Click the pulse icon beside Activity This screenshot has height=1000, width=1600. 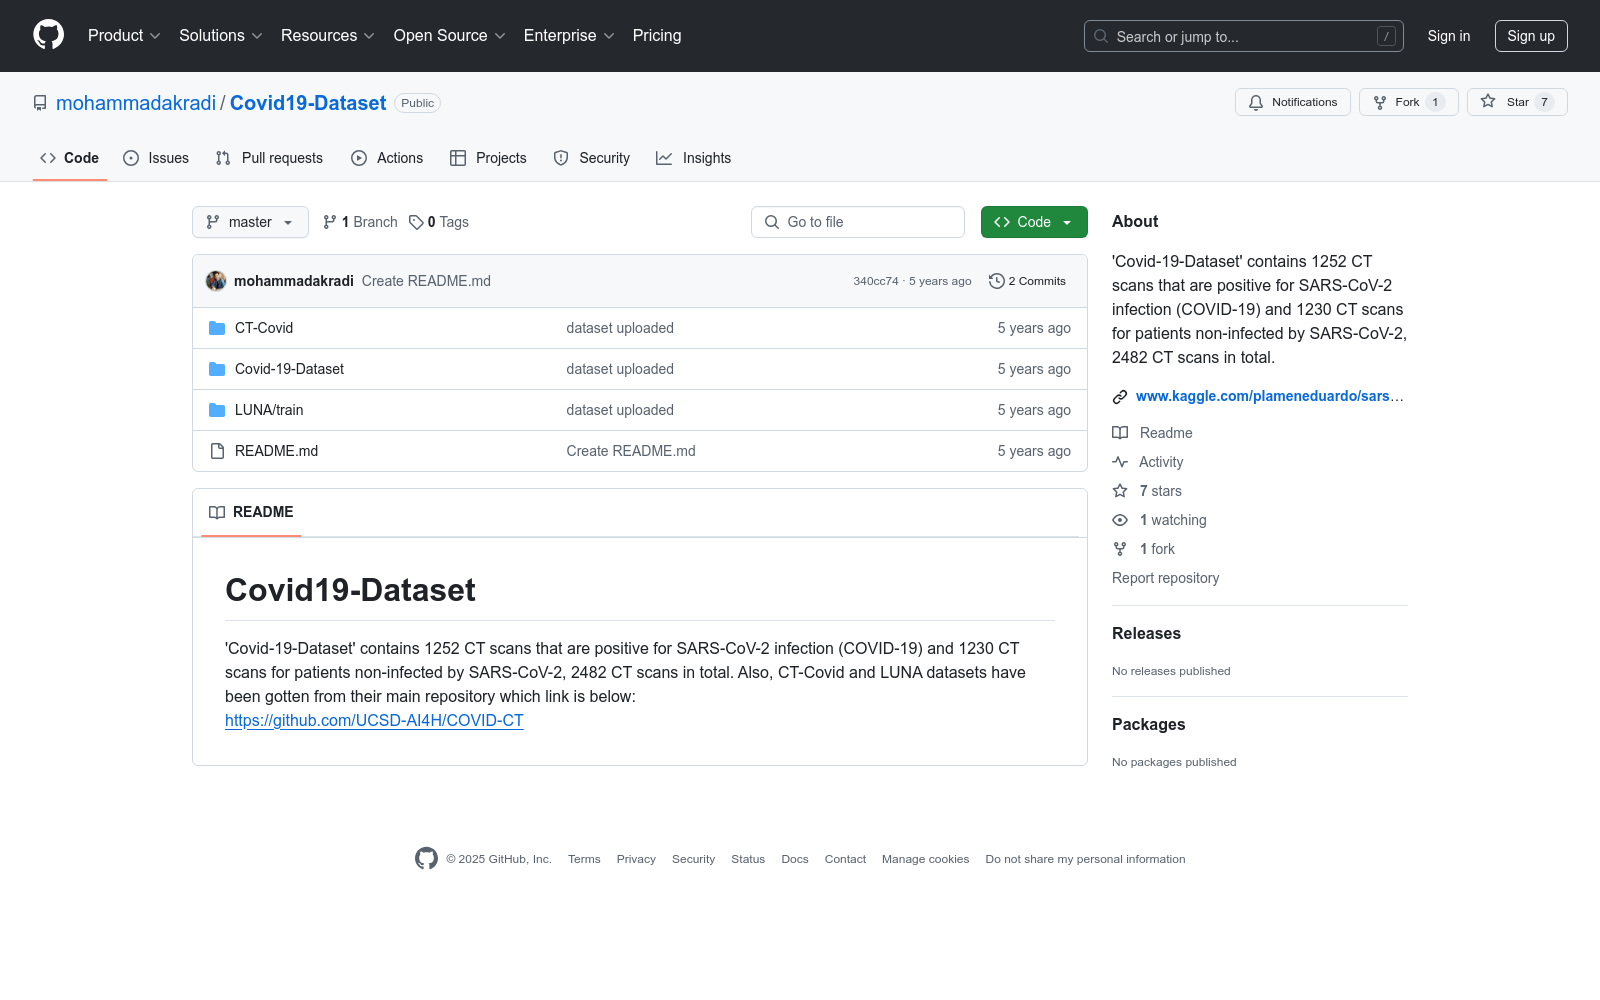1120,462
